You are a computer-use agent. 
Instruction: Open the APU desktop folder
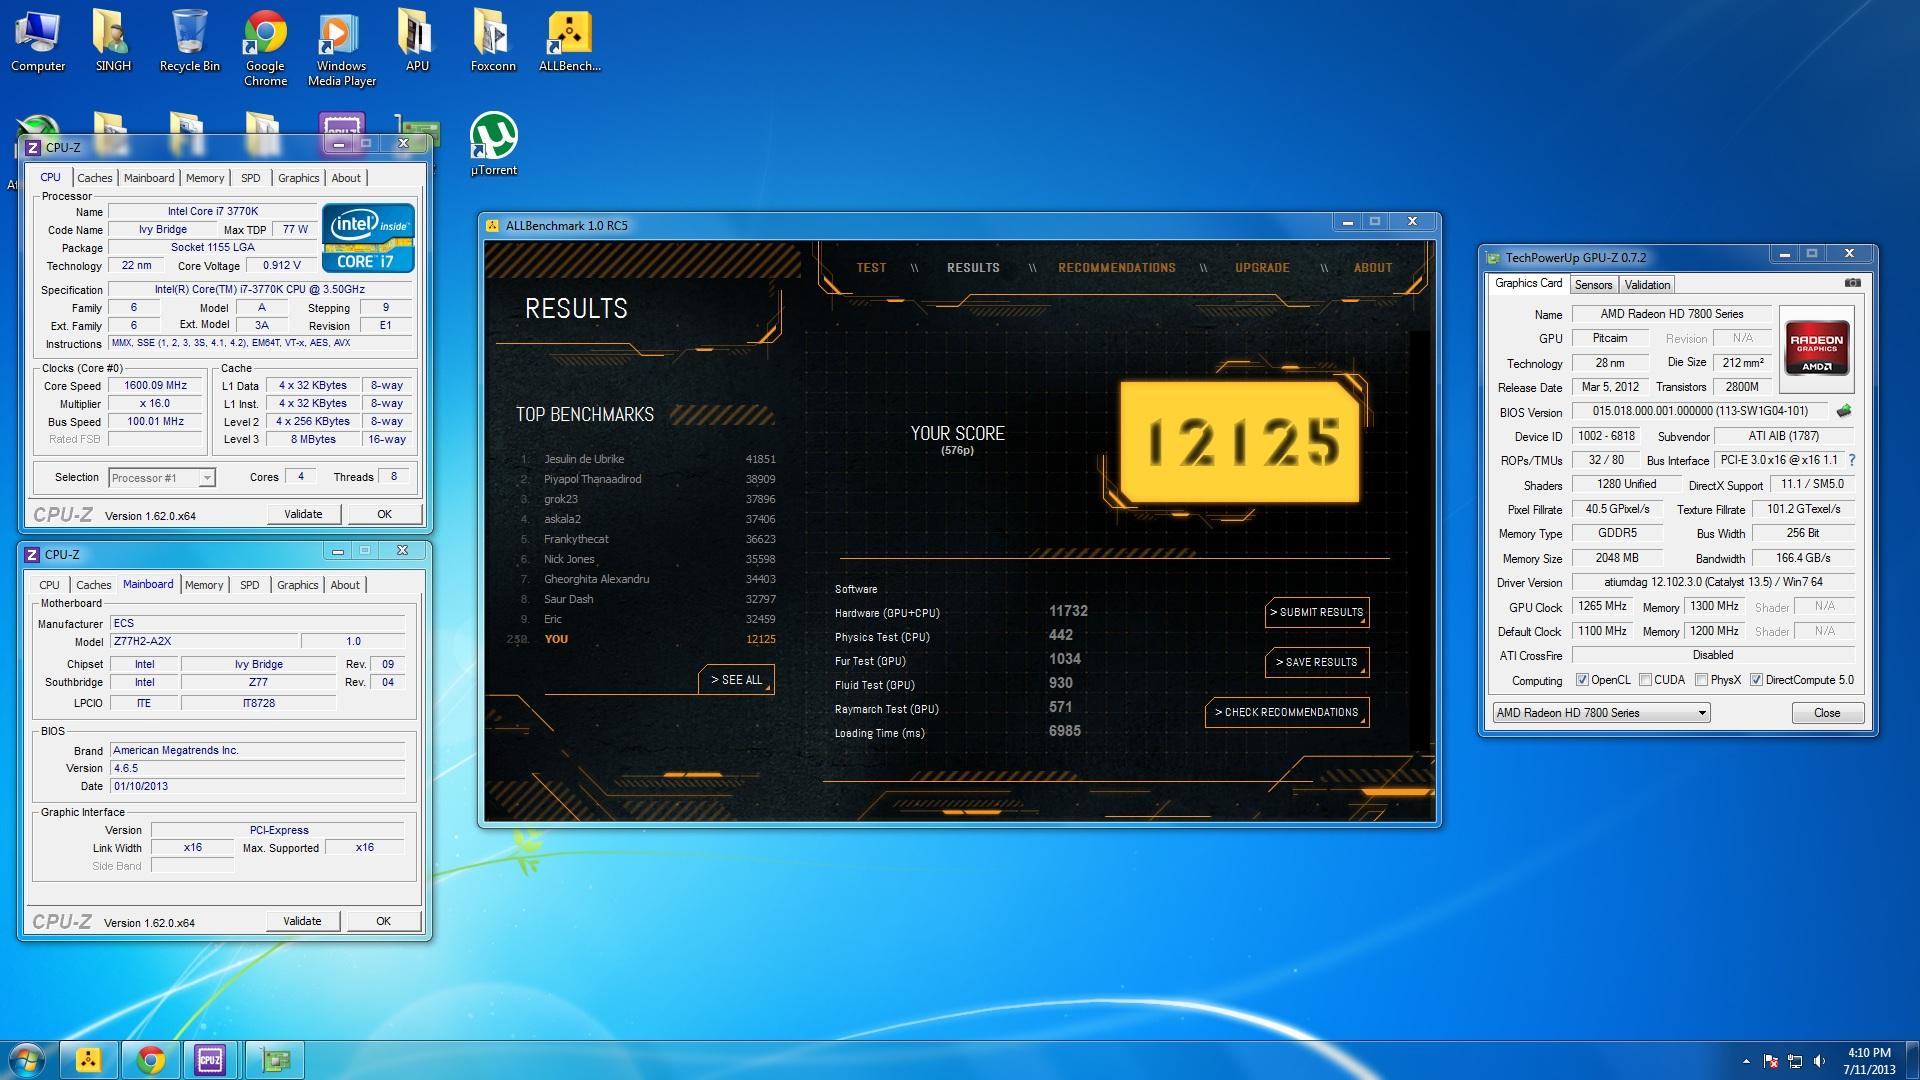[417, 42]
